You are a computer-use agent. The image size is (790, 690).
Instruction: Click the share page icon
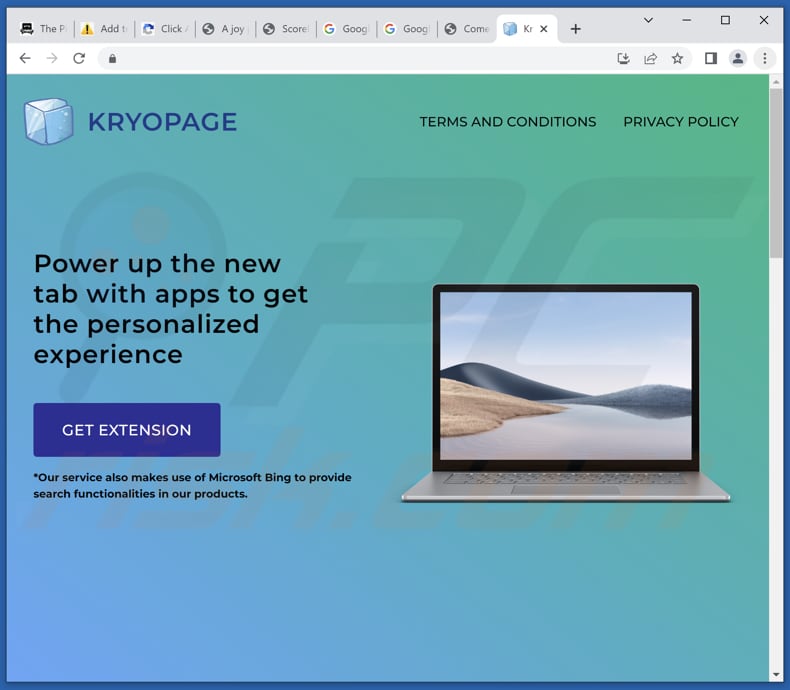(x=650, y=58)
